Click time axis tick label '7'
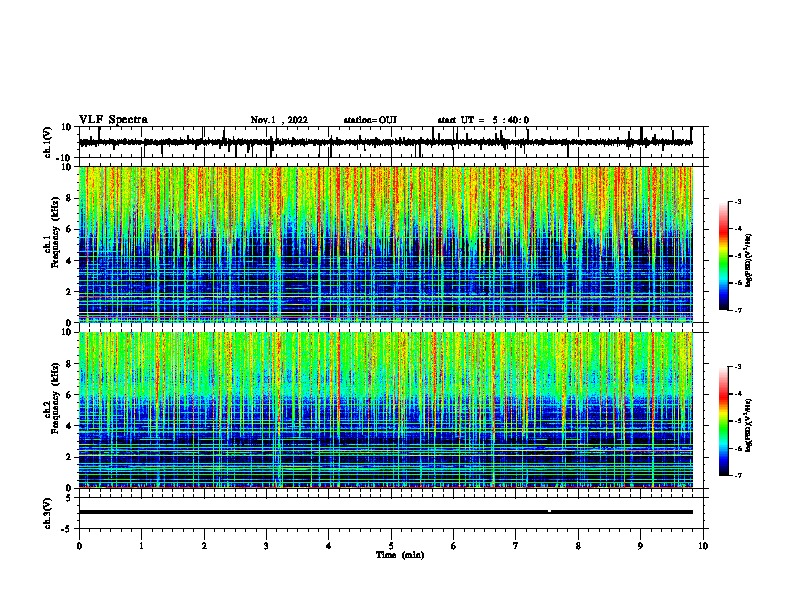Screen dimensions: 792x612 (x=516, y=546)
